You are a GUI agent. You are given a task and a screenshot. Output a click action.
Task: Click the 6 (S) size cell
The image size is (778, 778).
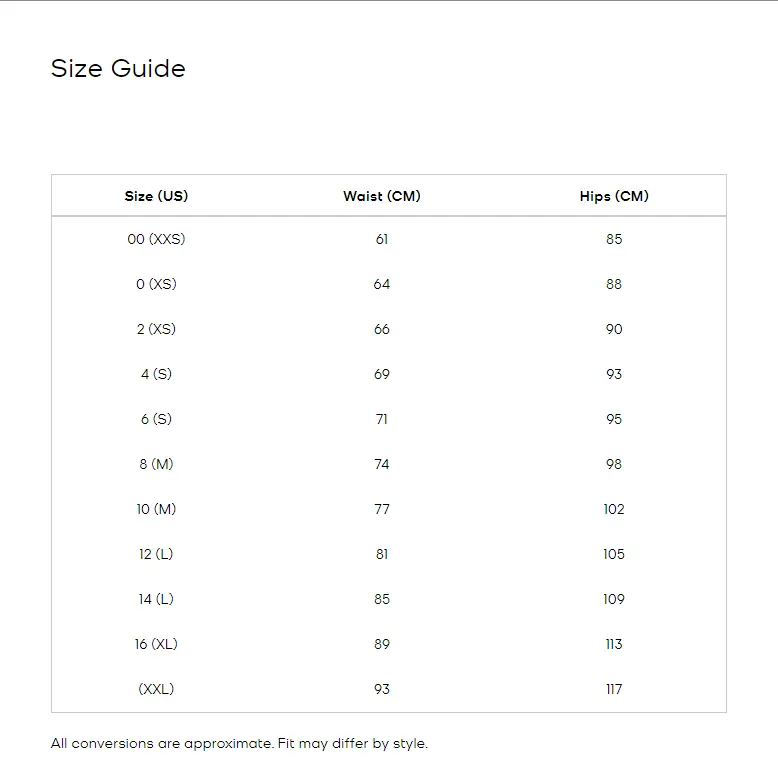[x=156, y=419]
